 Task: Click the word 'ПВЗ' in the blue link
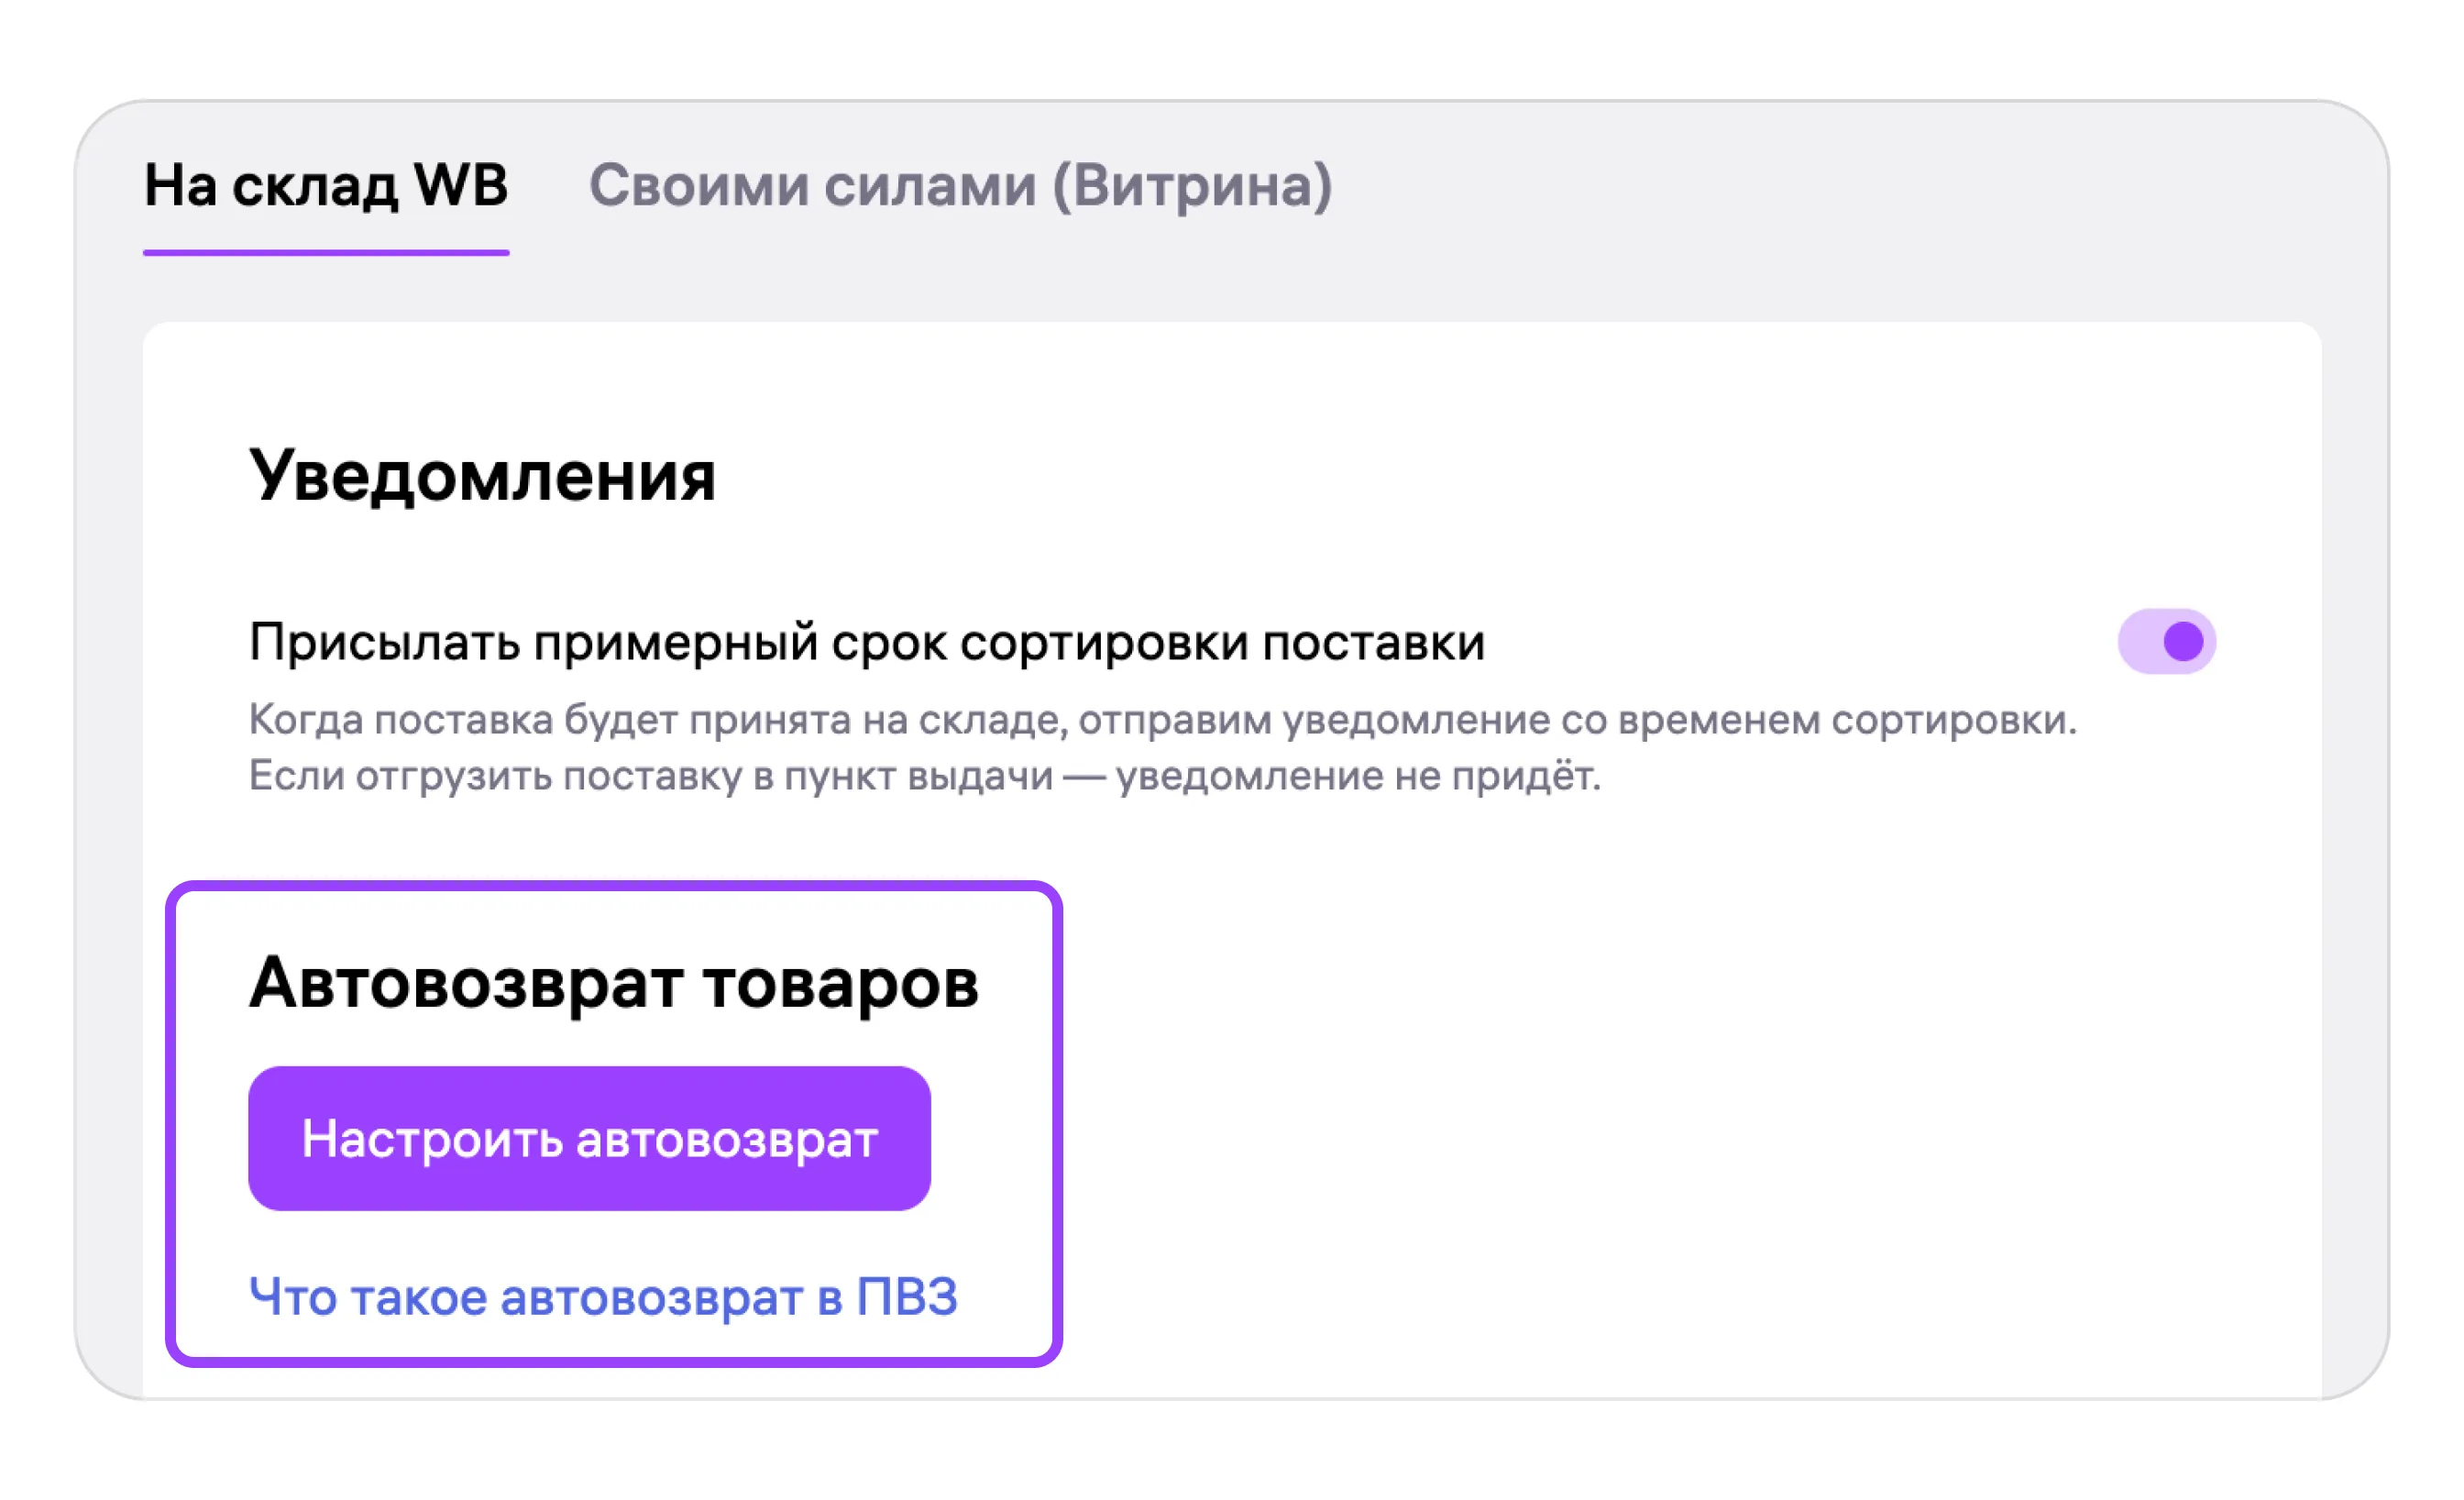click(x=907, y=1297)
